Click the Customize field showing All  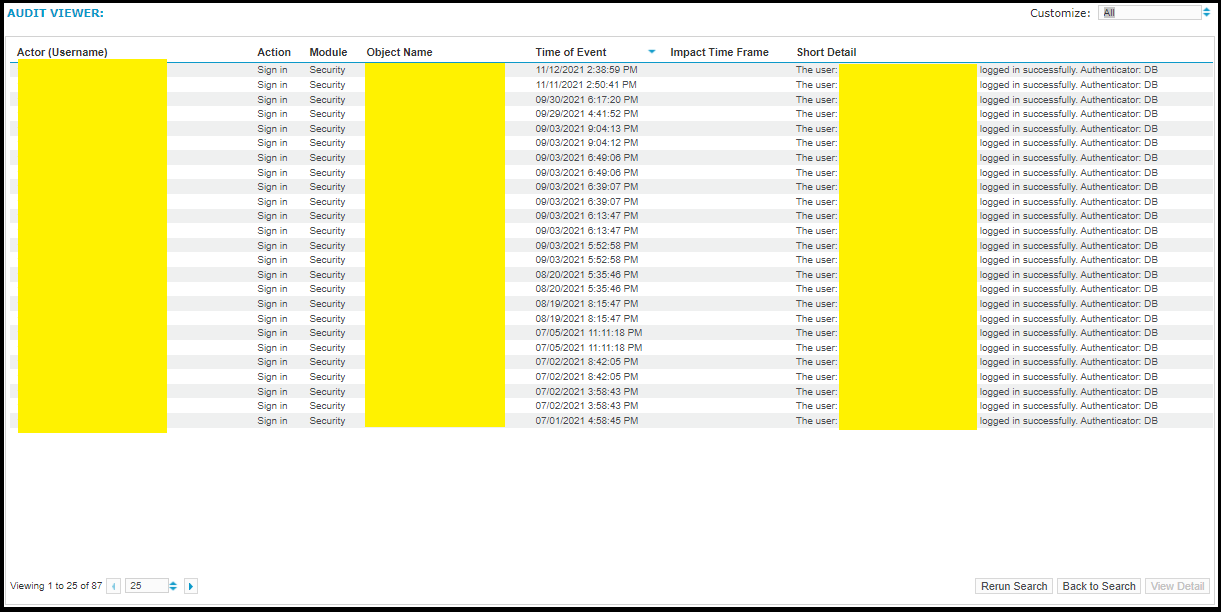click(x=1149, y=13)
